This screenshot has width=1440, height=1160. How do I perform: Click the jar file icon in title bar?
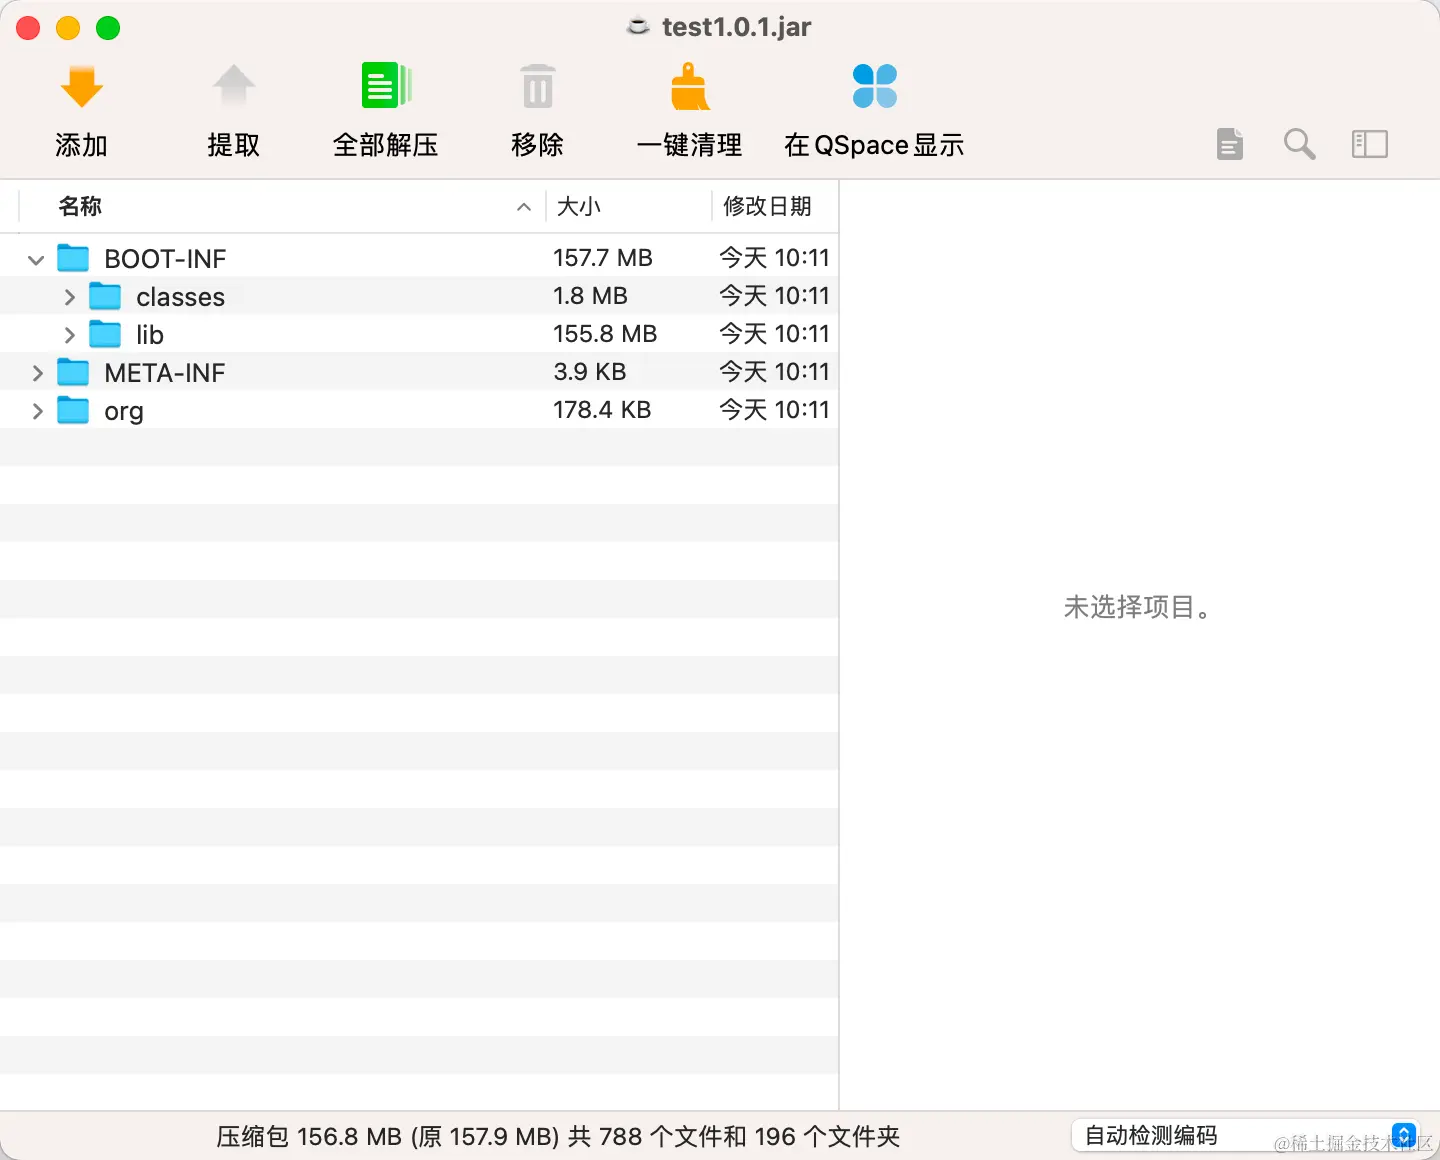tap(638, 27)
